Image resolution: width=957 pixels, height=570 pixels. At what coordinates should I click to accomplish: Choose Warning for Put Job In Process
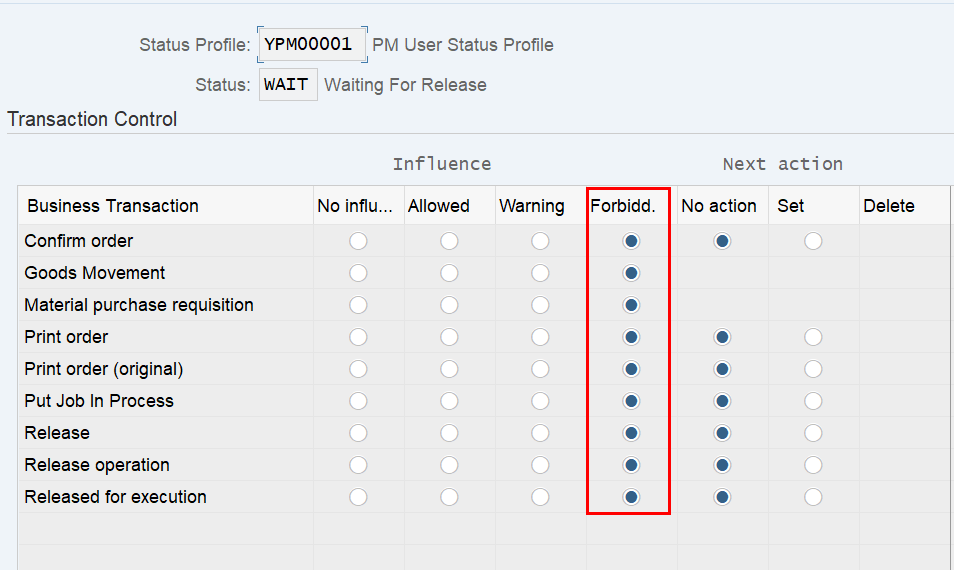pyautogui.click(x=540, y=401)
